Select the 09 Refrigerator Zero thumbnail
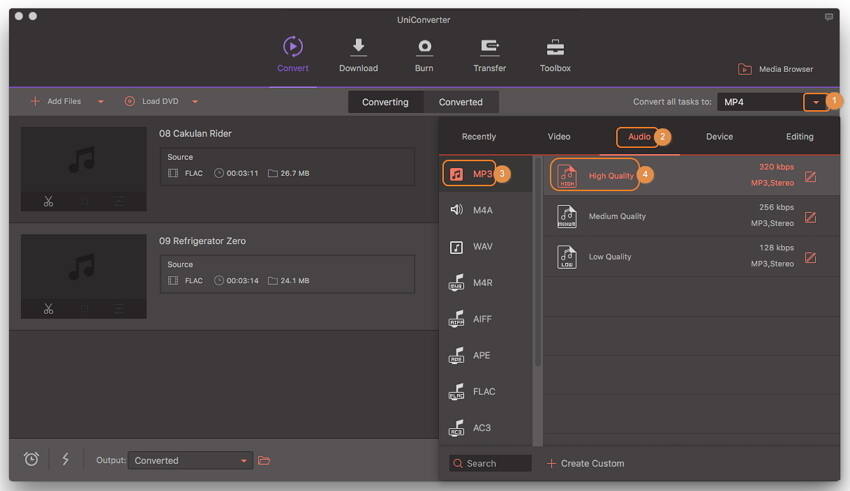 83,276
